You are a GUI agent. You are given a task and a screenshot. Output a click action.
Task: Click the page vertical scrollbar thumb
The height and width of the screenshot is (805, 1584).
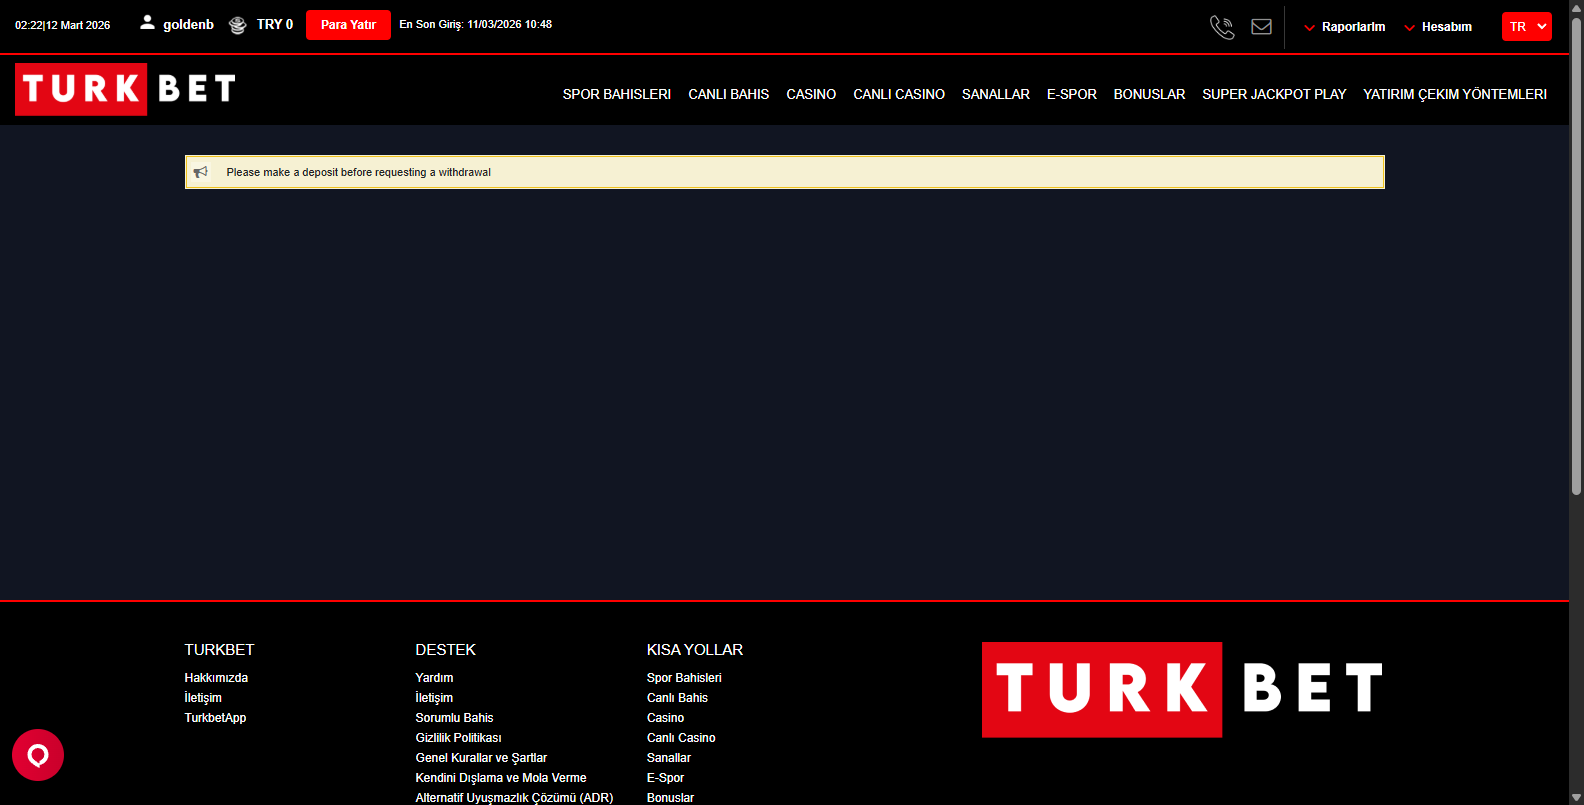[1576, 257]
